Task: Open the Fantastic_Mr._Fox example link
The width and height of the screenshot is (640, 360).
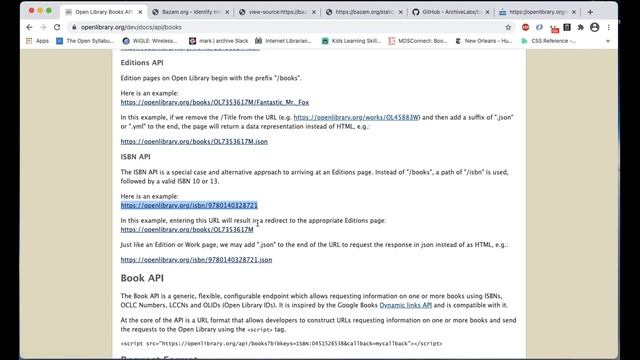Action: pos(215,102)
